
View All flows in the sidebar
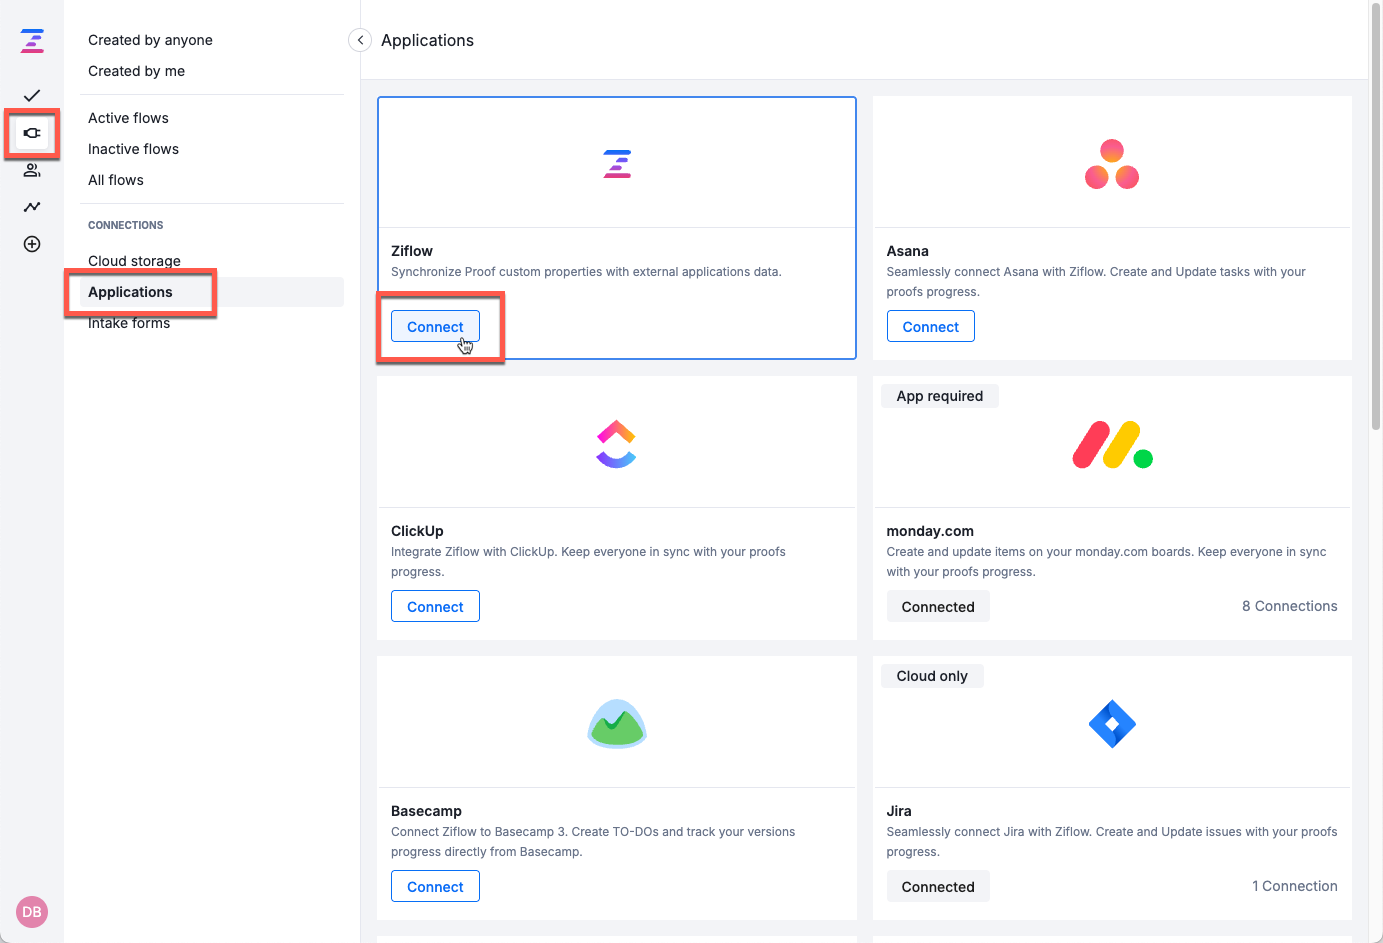[115, 179]
